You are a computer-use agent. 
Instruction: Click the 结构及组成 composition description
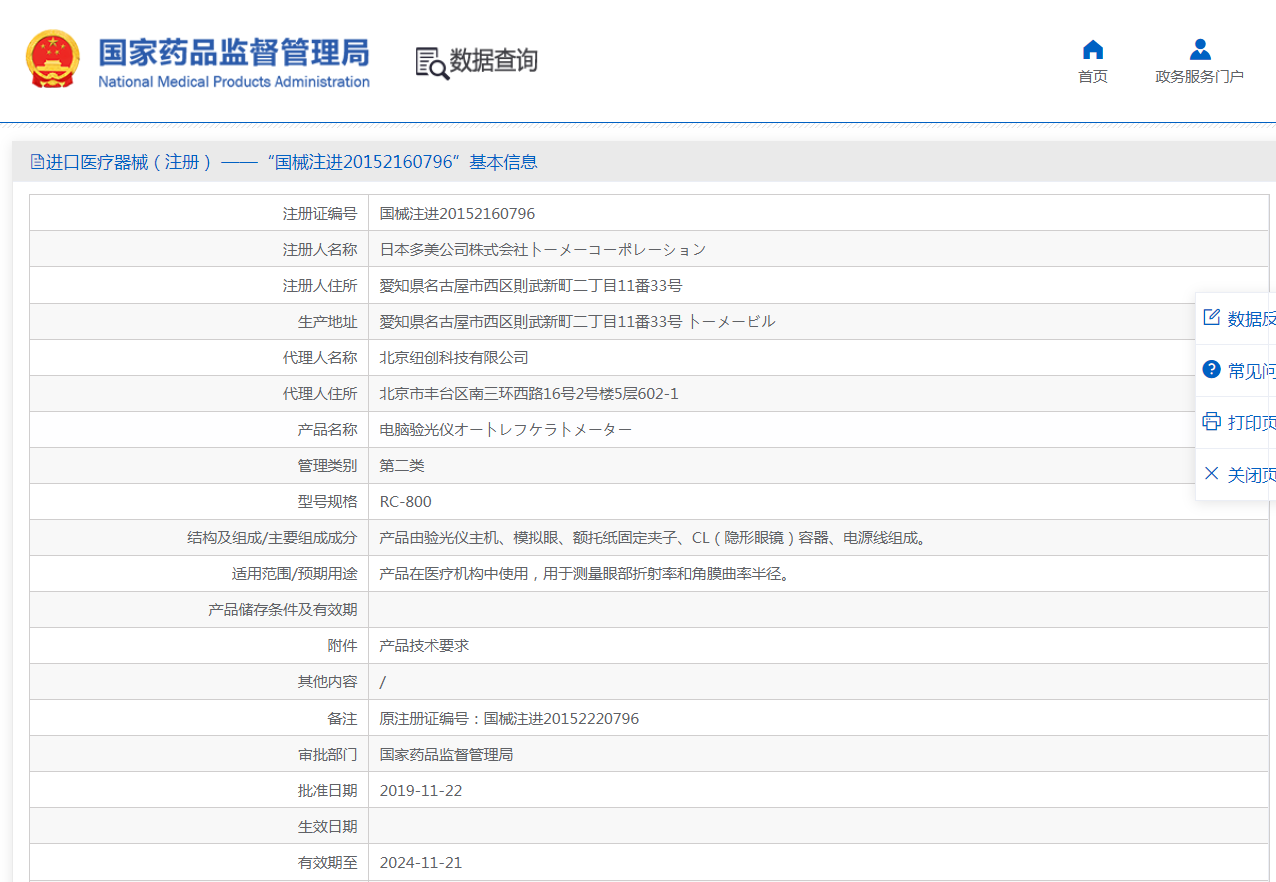point(654,538)
